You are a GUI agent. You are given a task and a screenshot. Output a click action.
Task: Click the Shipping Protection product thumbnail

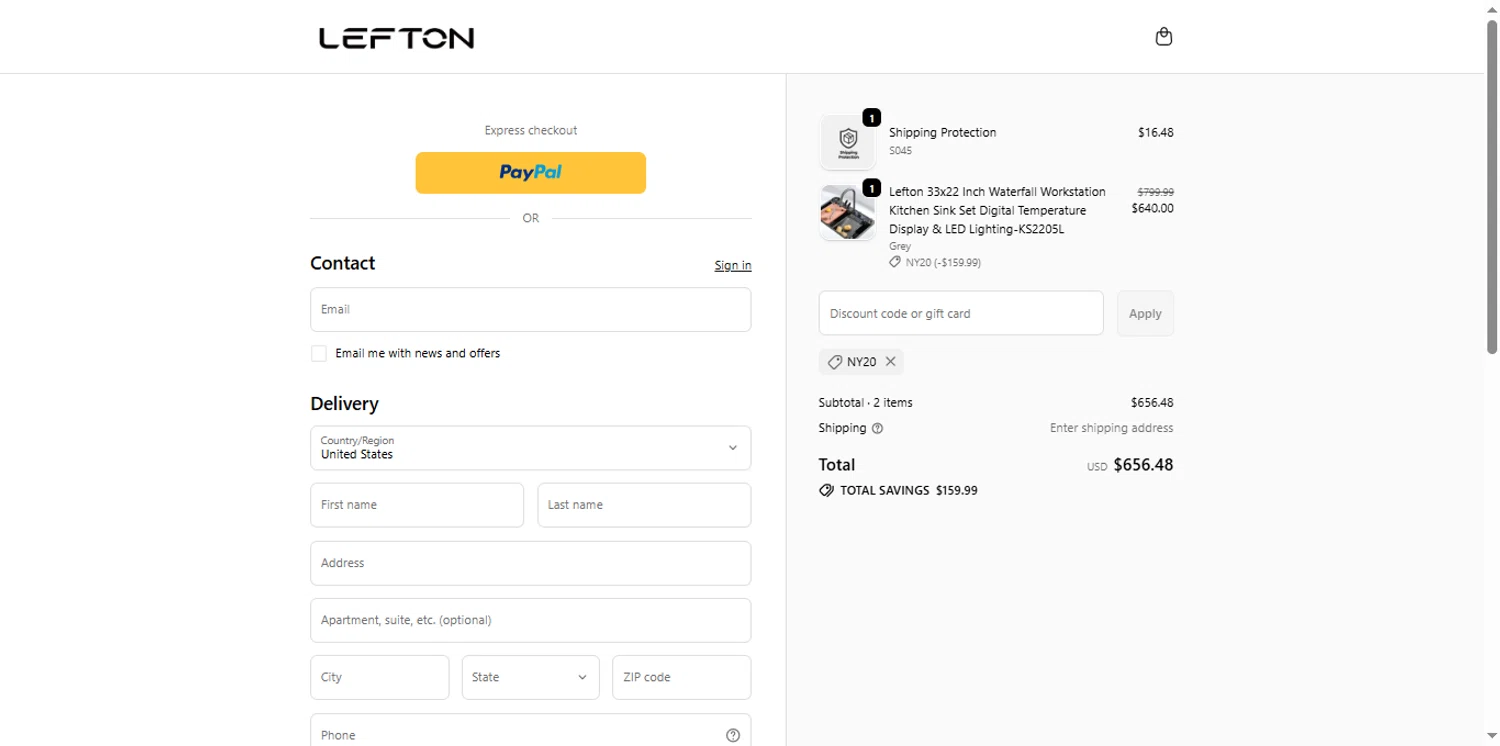848,141
